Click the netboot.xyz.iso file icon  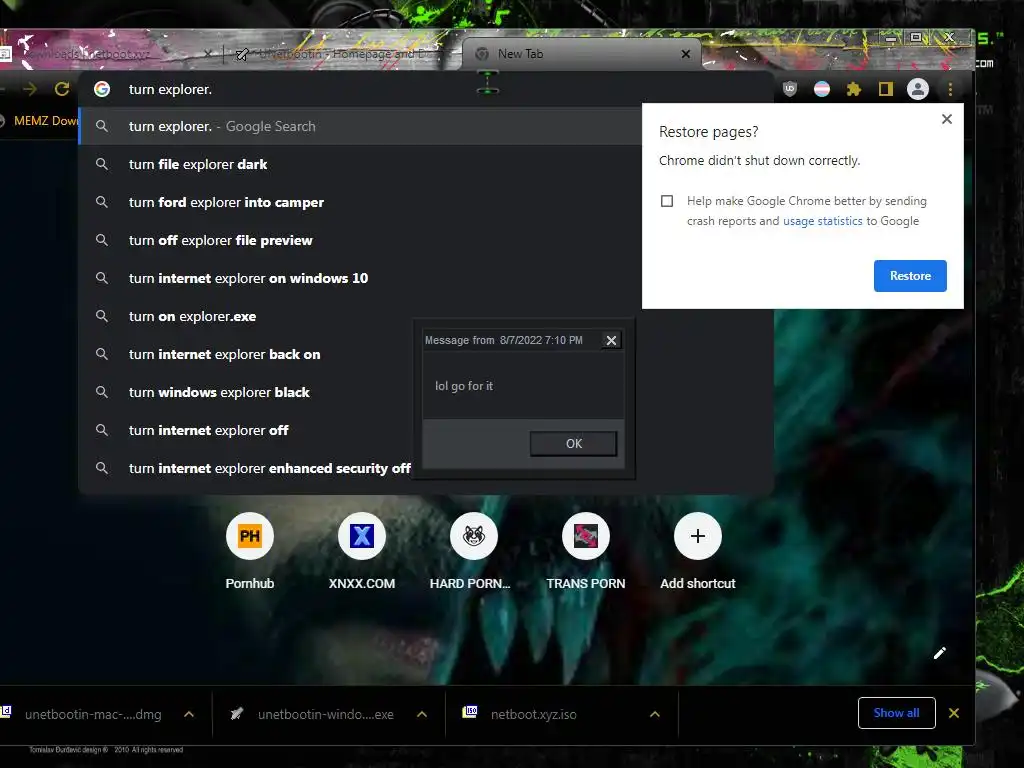[x=470, y=712]
